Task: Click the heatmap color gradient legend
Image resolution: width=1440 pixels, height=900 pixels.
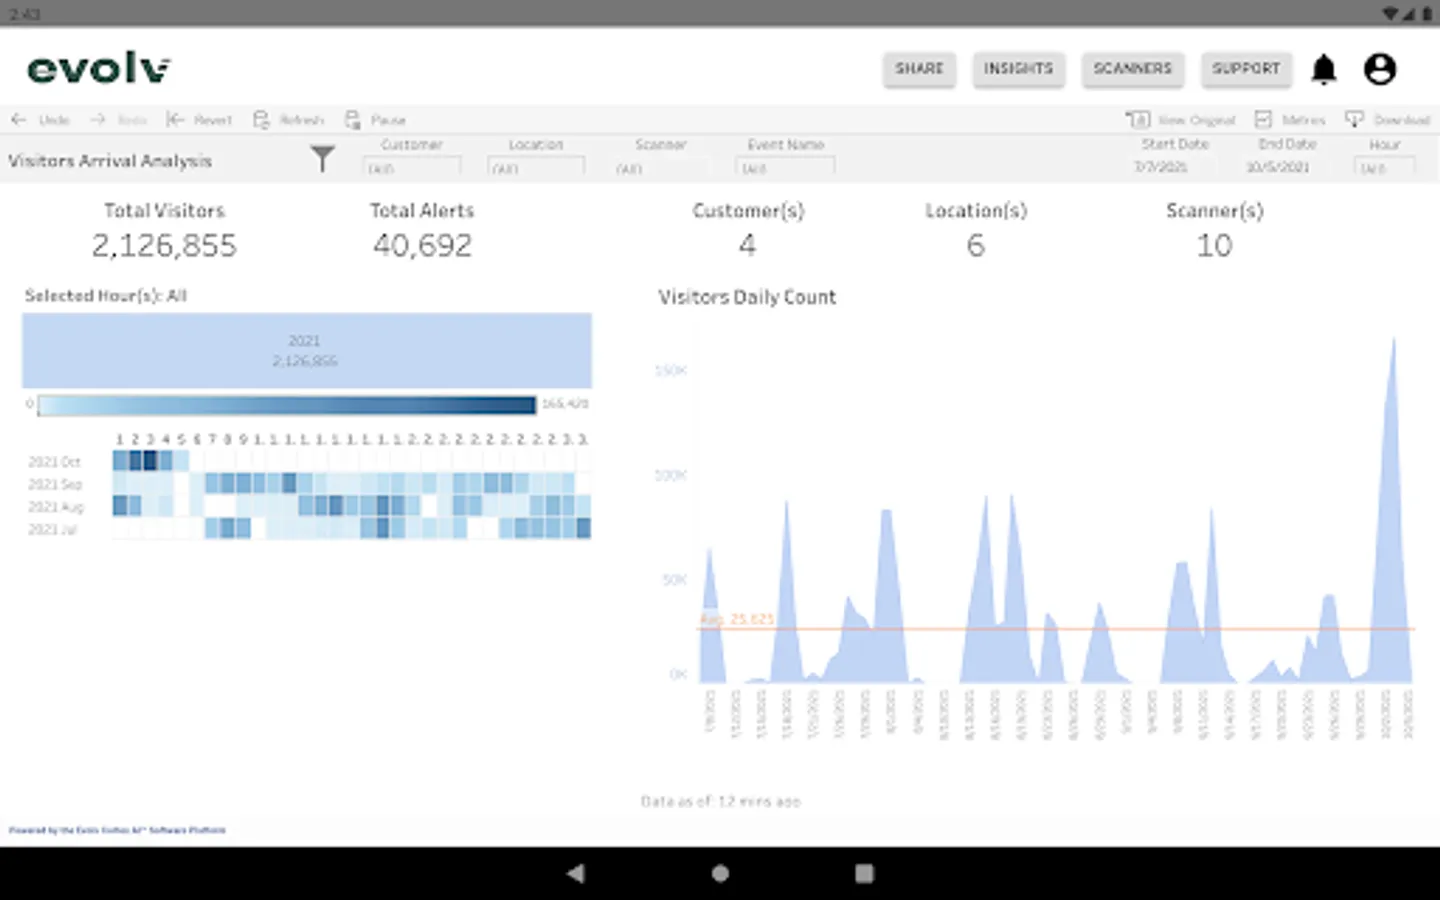Action: (286, 404)
